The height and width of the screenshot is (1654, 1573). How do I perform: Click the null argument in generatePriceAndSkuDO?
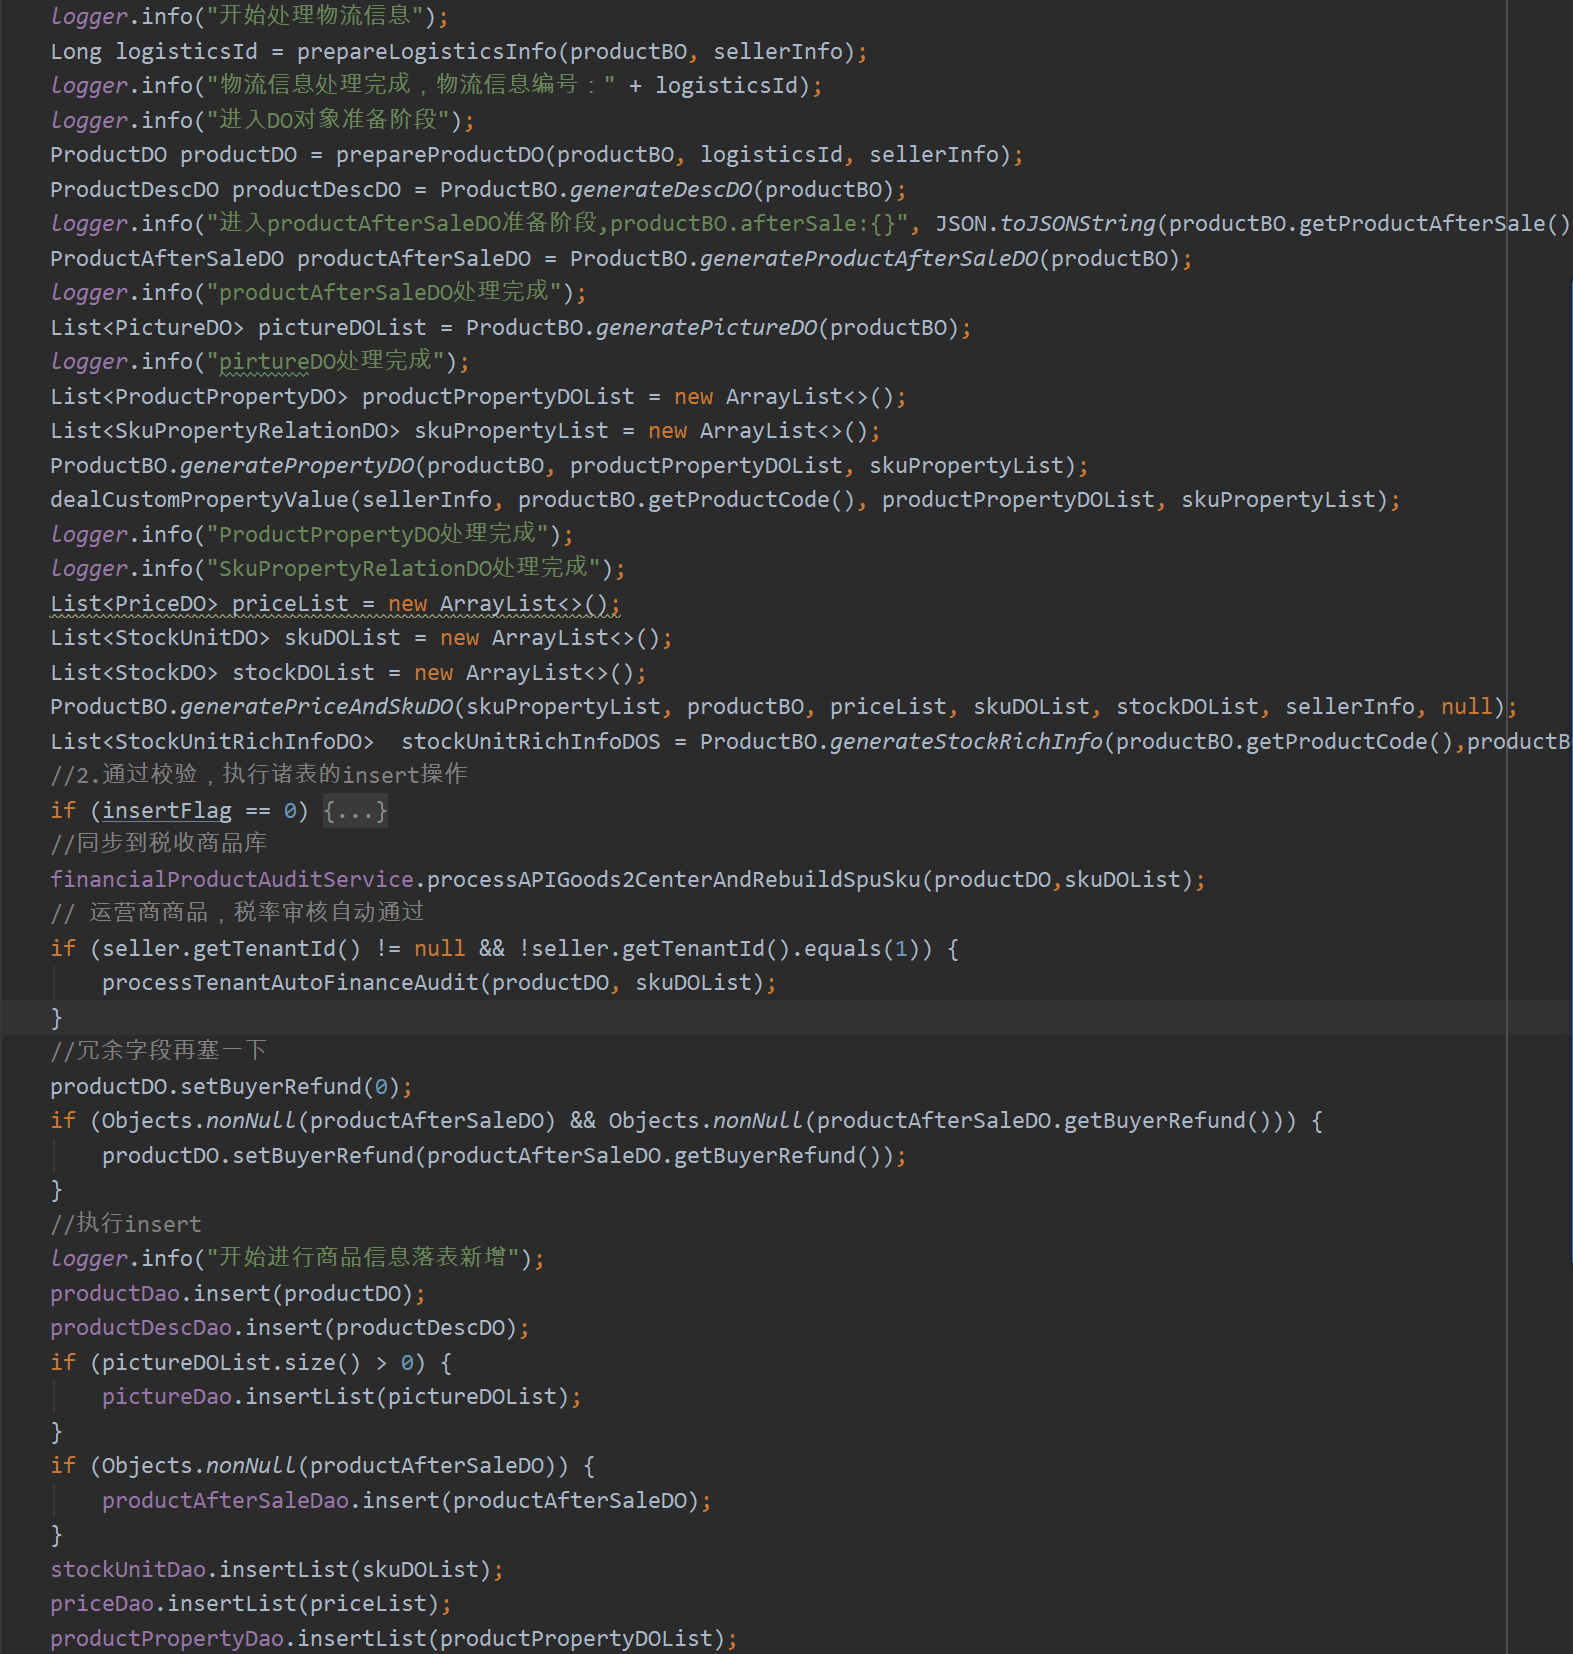[x=1466, y=707]
